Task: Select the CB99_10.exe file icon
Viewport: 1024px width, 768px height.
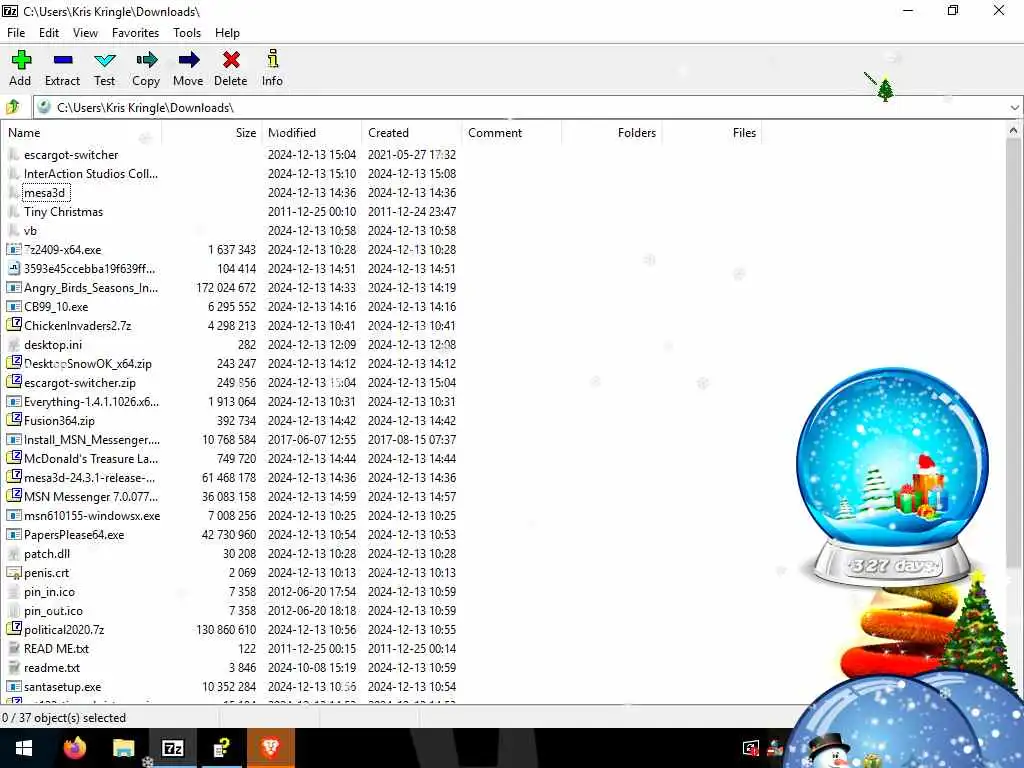Action: click(14, 306)
